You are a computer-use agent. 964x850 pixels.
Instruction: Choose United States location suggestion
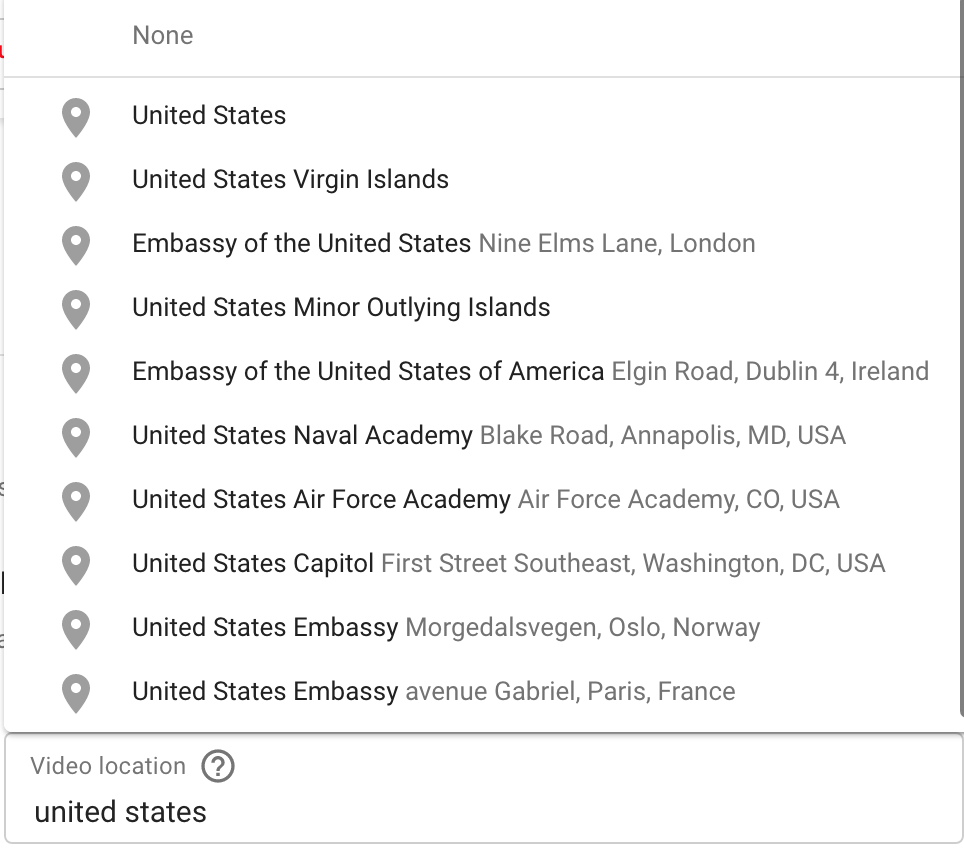tap(482, 116)
